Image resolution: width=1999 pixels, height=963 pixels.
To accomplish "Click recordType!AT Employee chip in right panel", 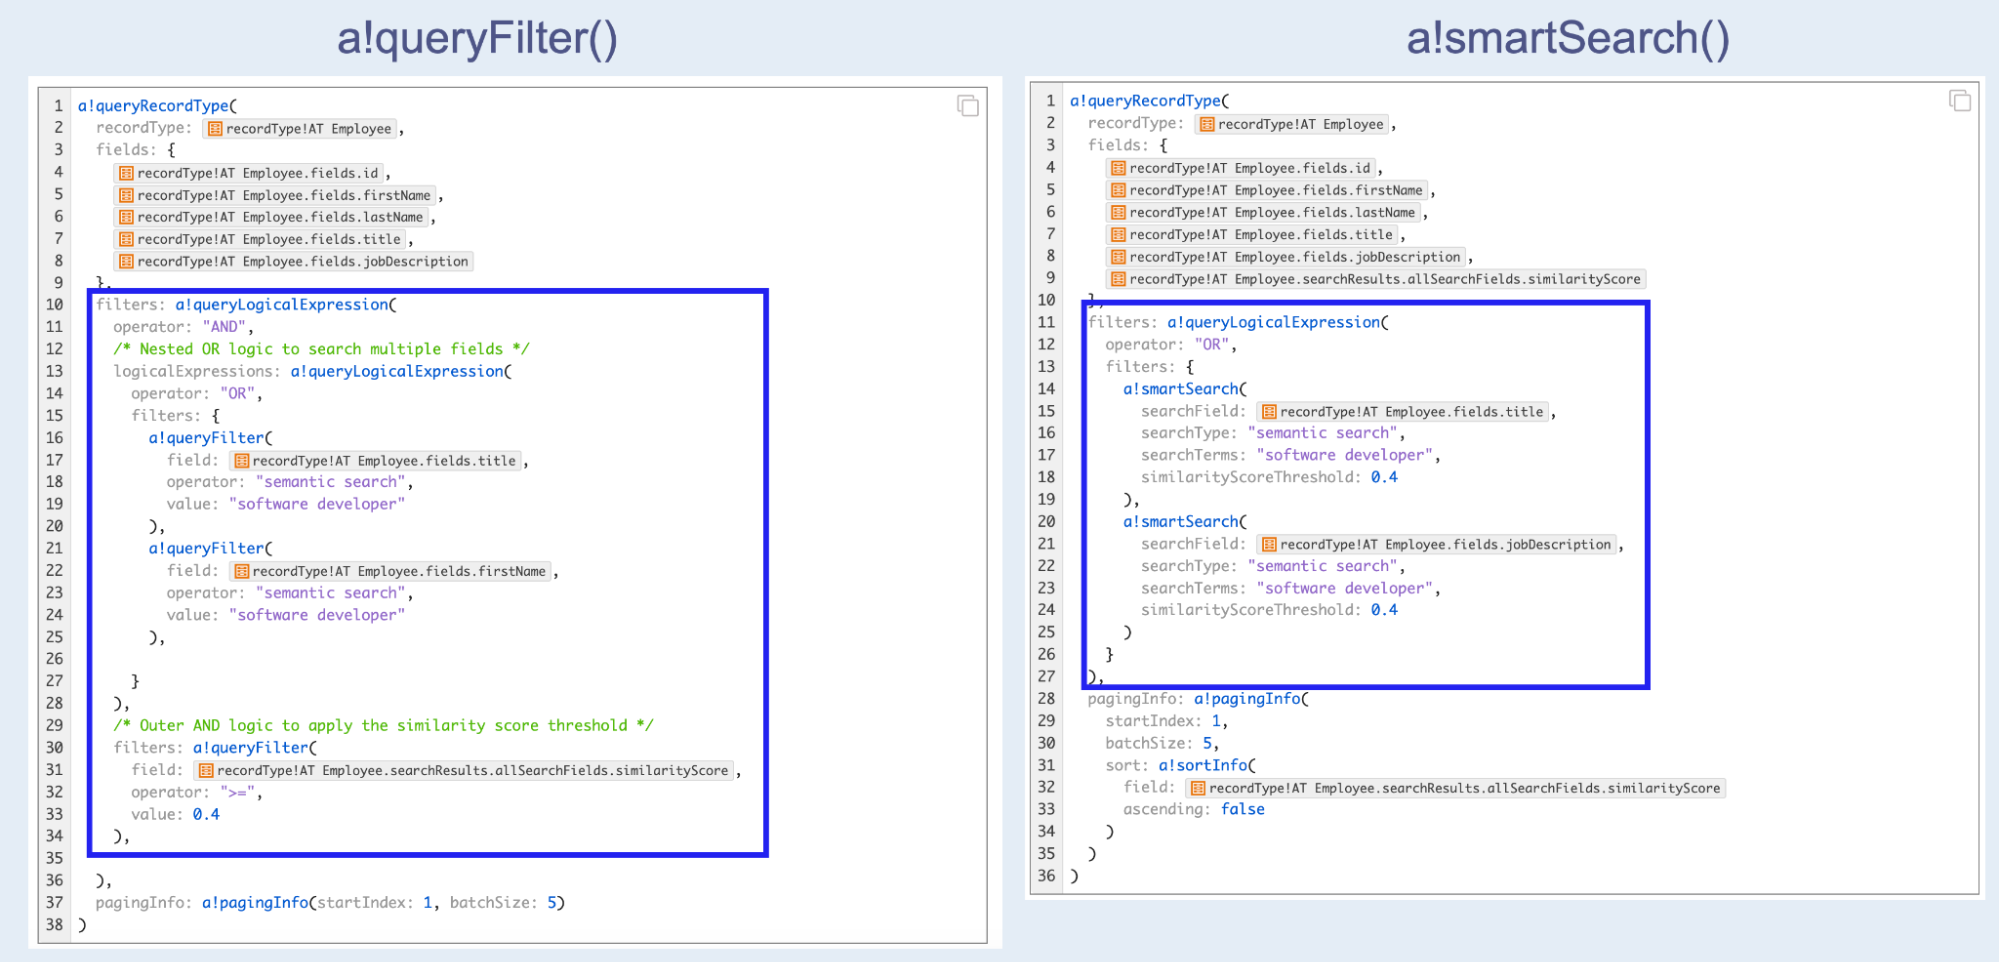I will coord(1292,124).
